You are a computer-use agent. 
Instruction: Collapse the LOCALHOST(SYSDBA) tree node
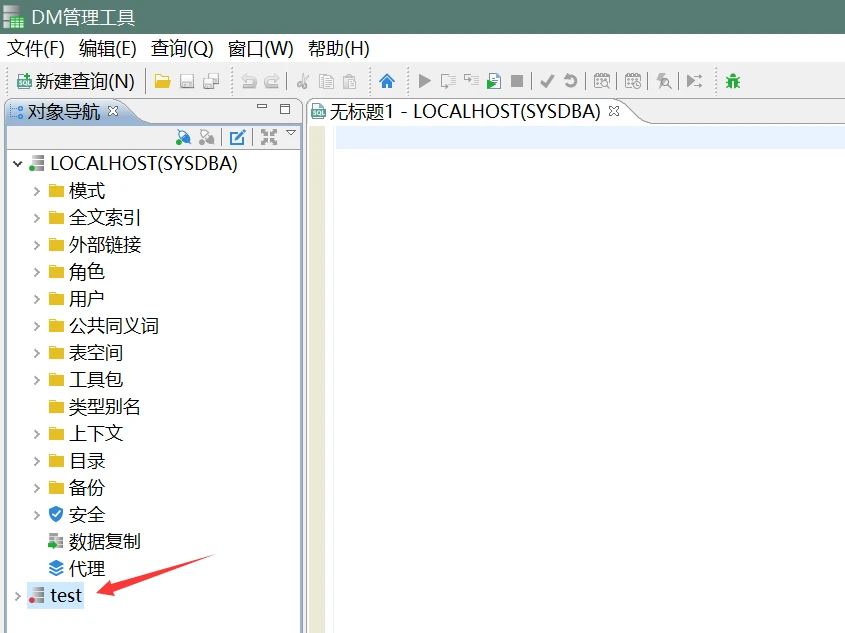(17, 164)
